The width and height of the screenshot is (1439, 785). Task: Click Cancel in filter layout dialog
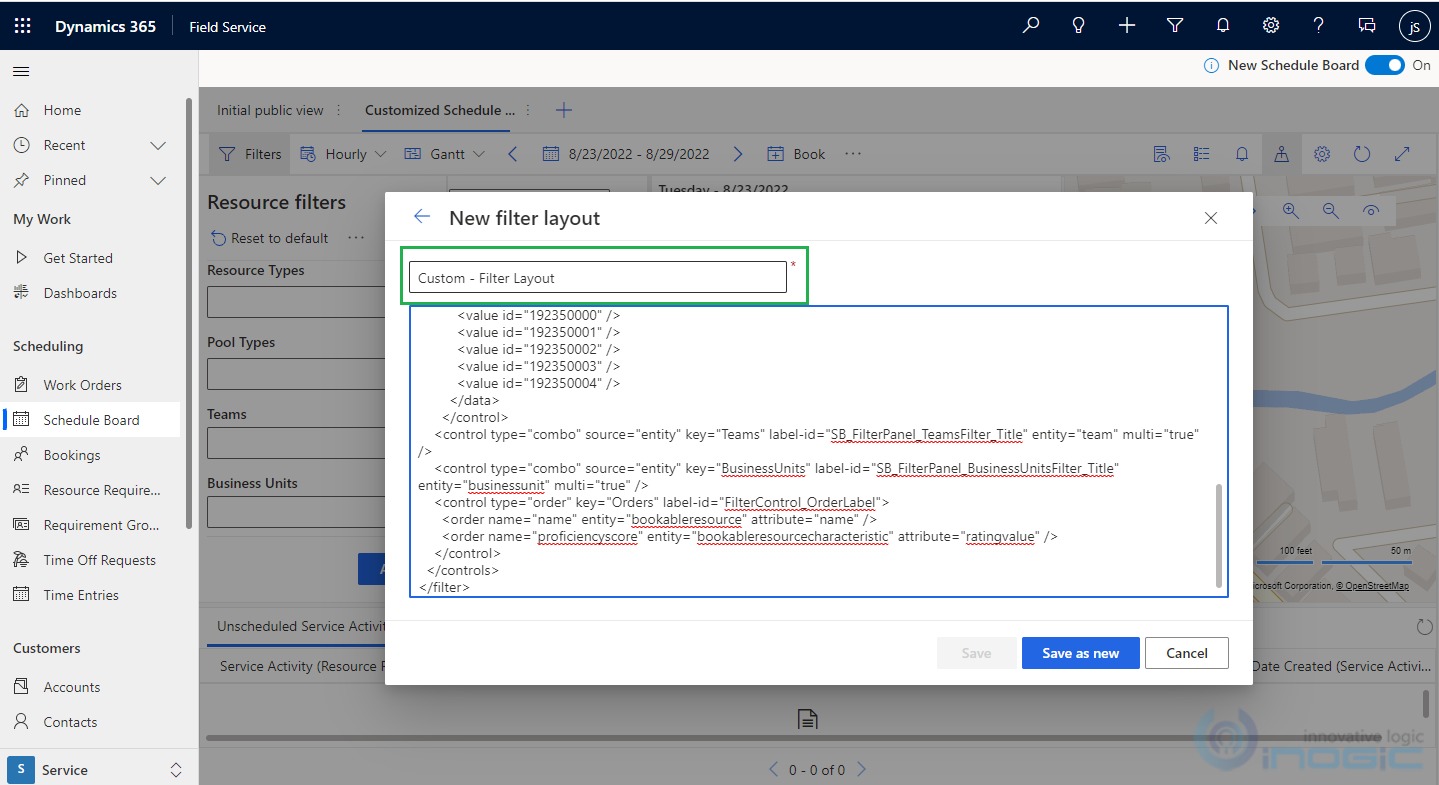(x=1186, y=653)
